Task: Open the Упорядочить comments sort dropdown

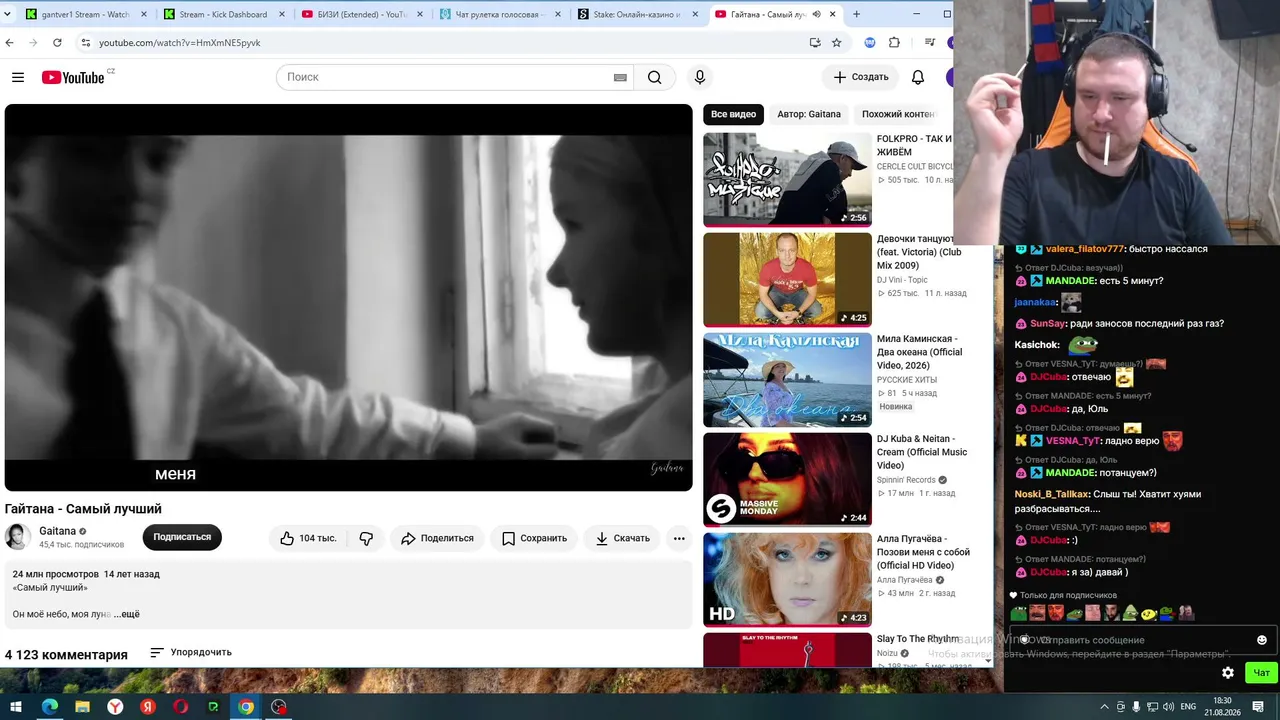Action: (x=191, y=653)
